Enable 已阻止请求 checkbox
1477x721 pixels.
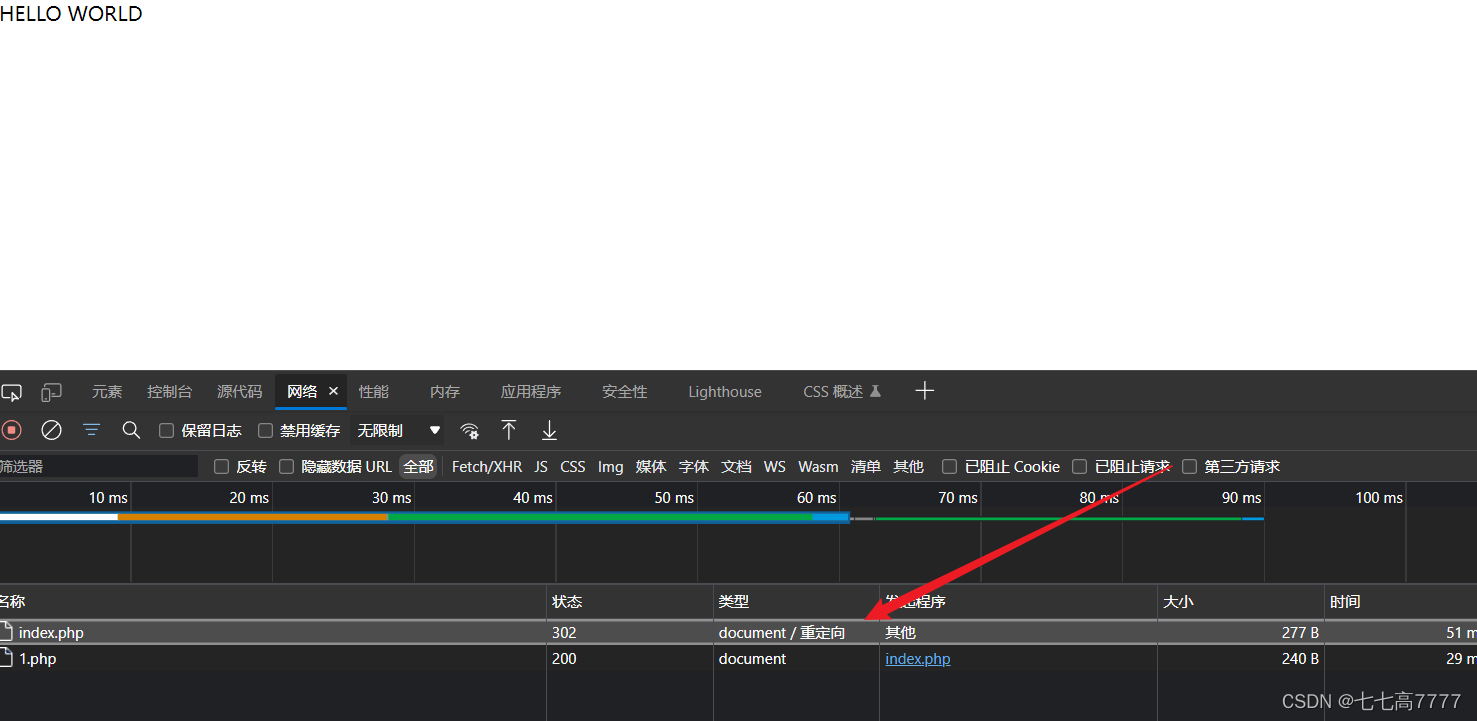click(x=1079, y=466)
